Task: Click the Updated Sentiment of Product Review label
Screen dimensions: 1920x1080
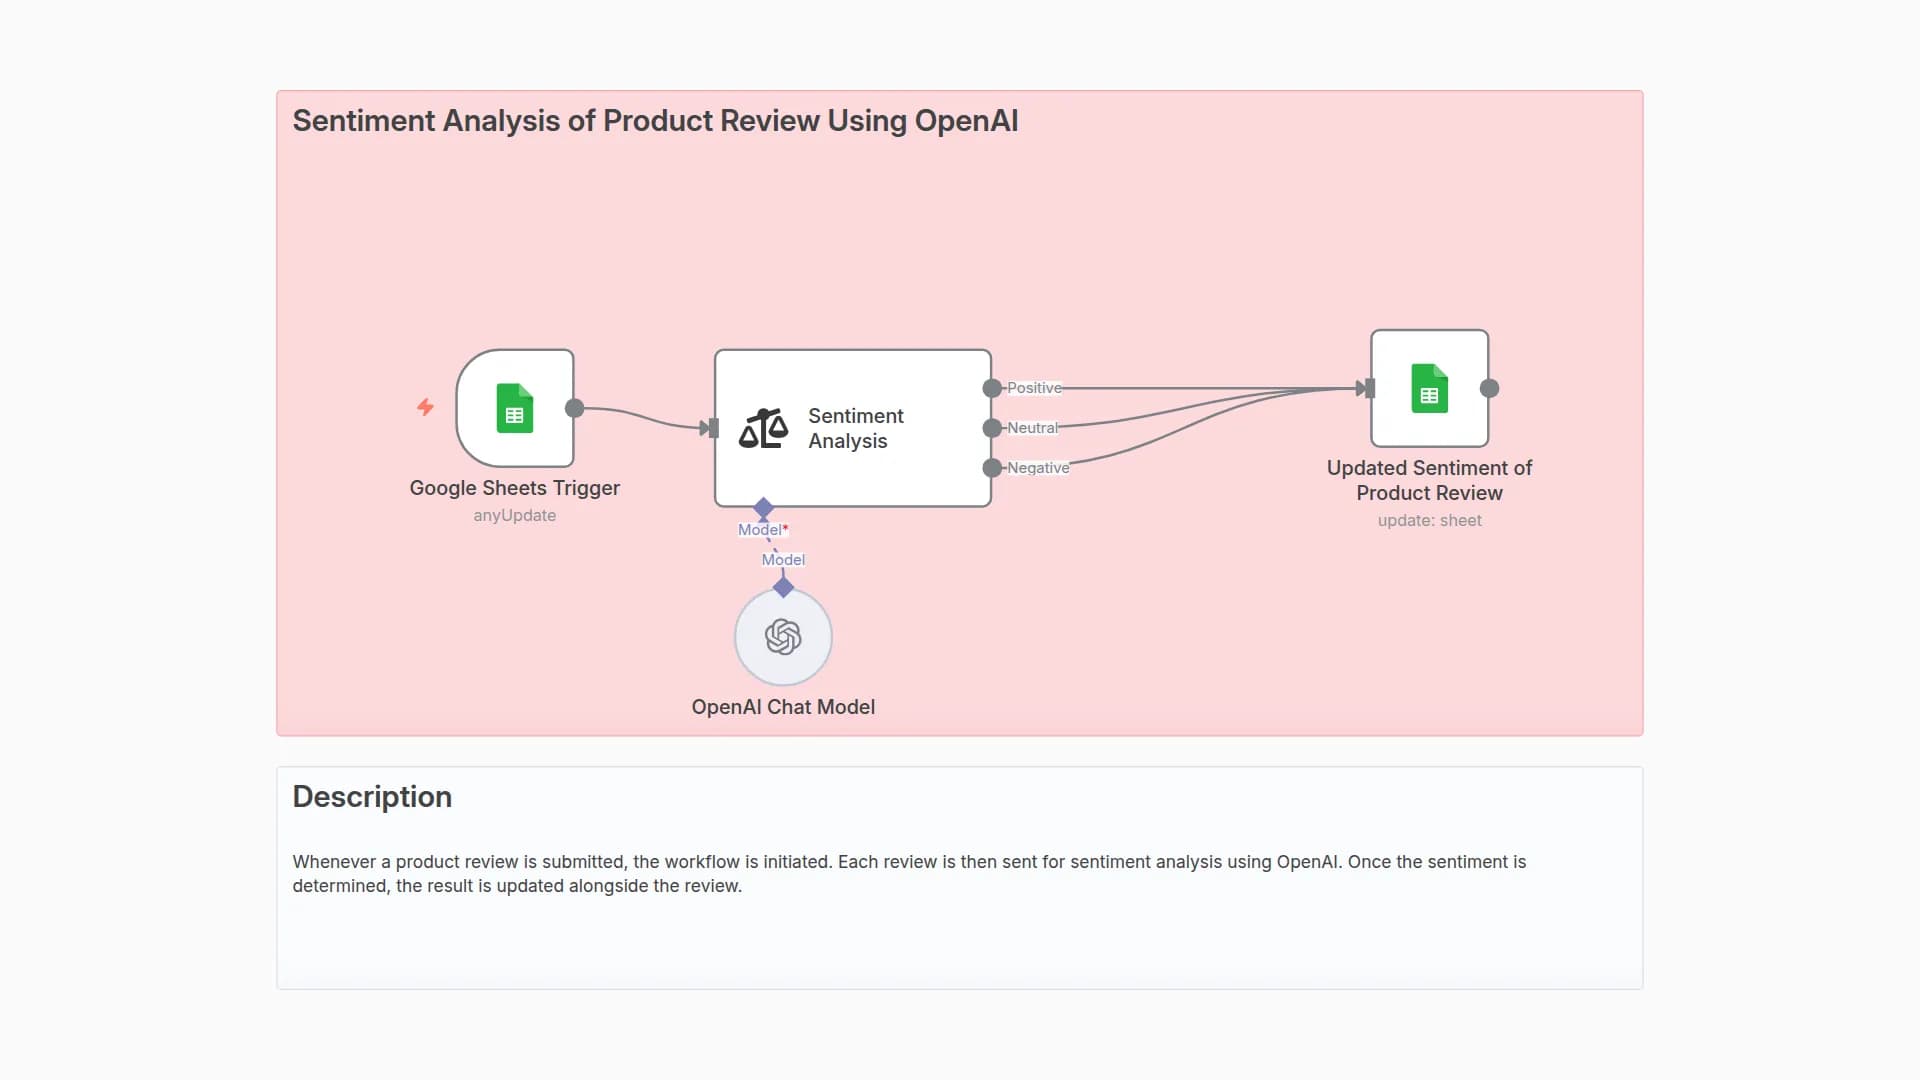Action: tap(1429, 480)
